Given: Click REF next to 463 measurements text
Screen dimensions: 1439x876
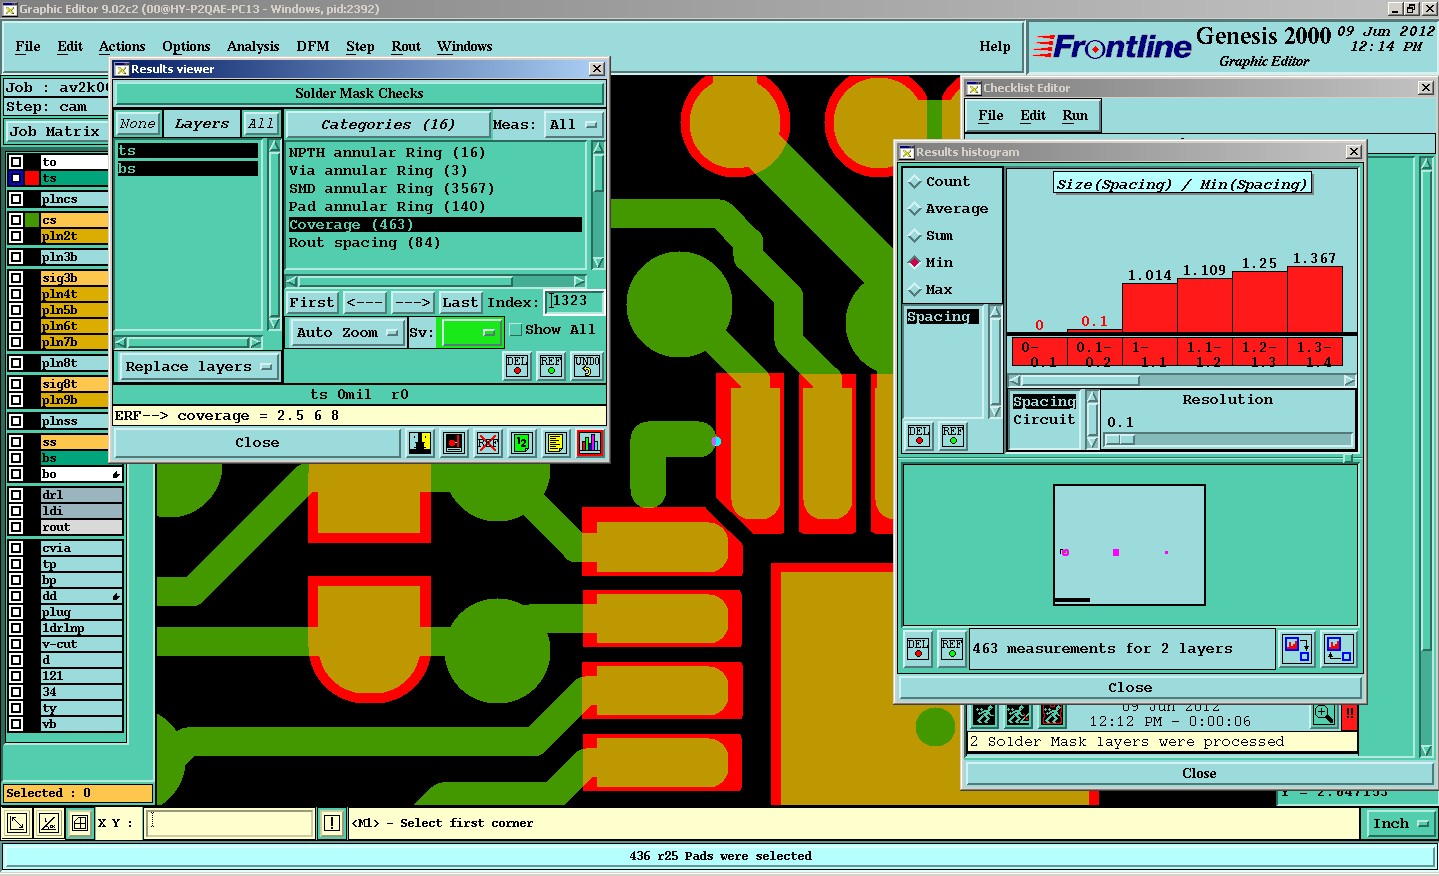Looking at the screenshot, I should (x=952, y=650).
